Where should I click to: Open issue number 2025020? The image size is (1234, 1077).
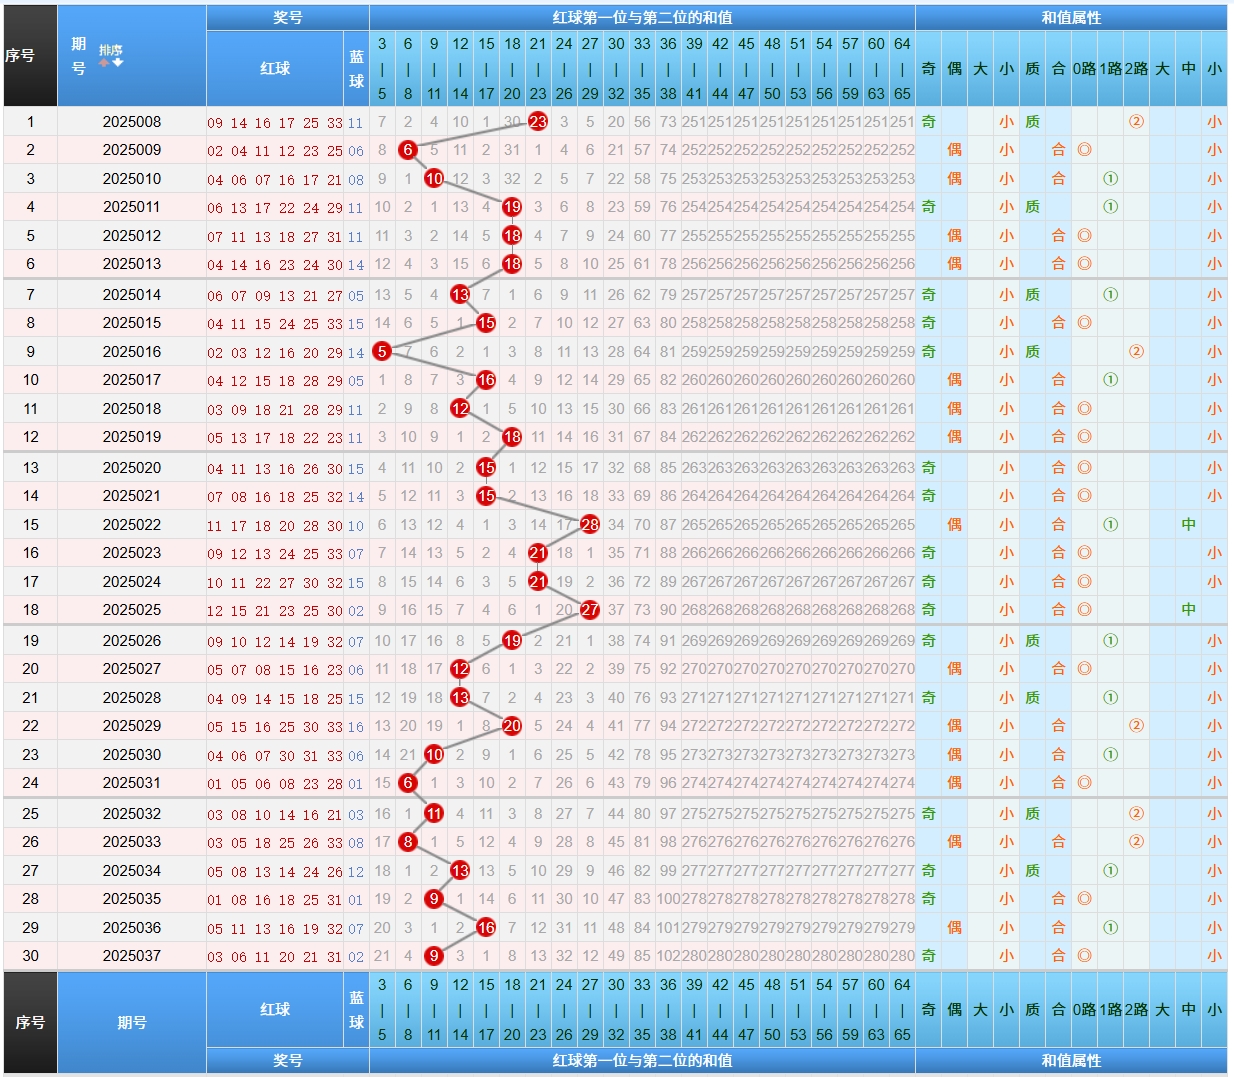point(132,468)
